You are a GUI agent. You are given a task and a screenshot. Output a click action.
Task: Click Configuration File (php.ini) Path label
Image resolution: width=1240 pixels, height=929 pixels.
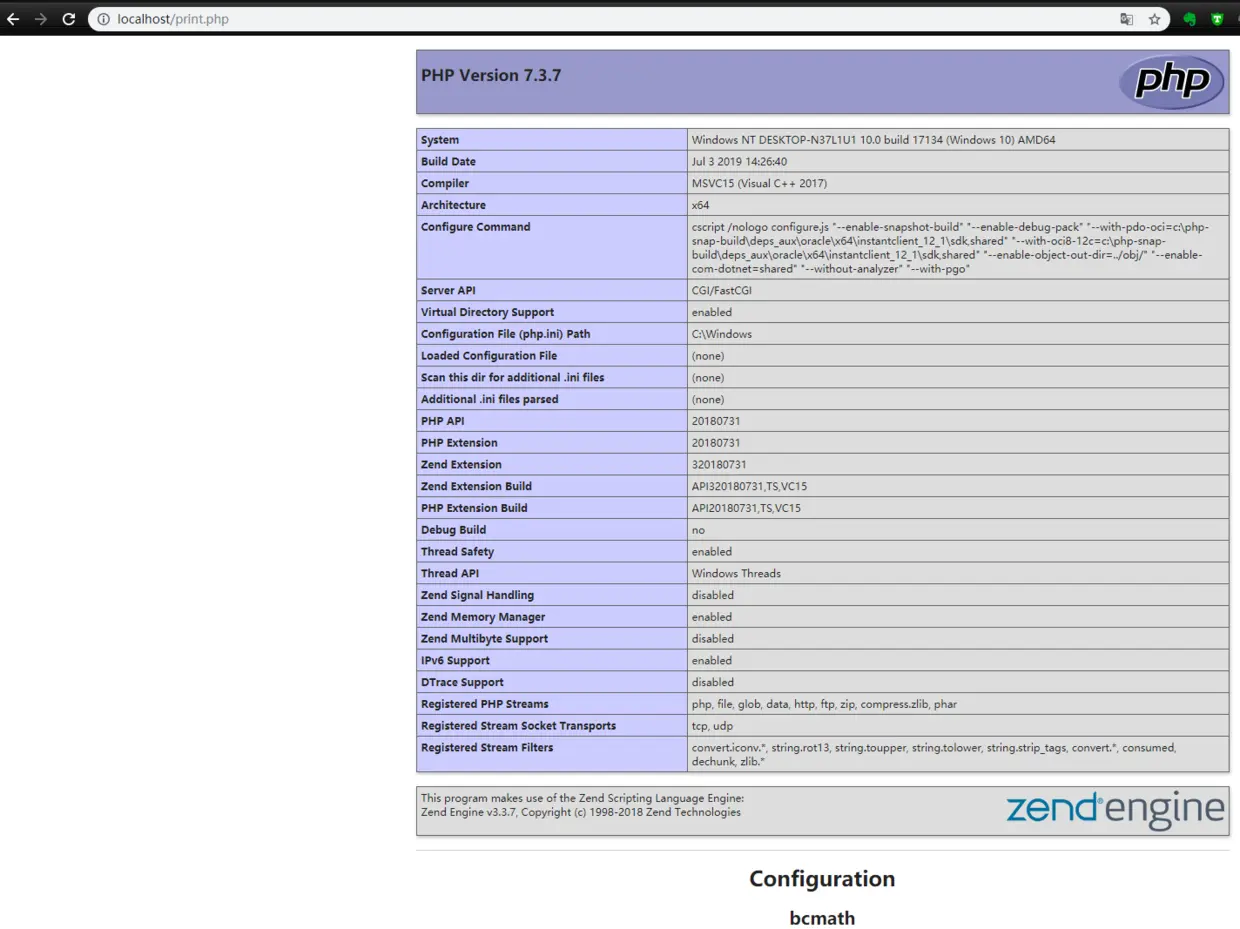pos(506,334)
